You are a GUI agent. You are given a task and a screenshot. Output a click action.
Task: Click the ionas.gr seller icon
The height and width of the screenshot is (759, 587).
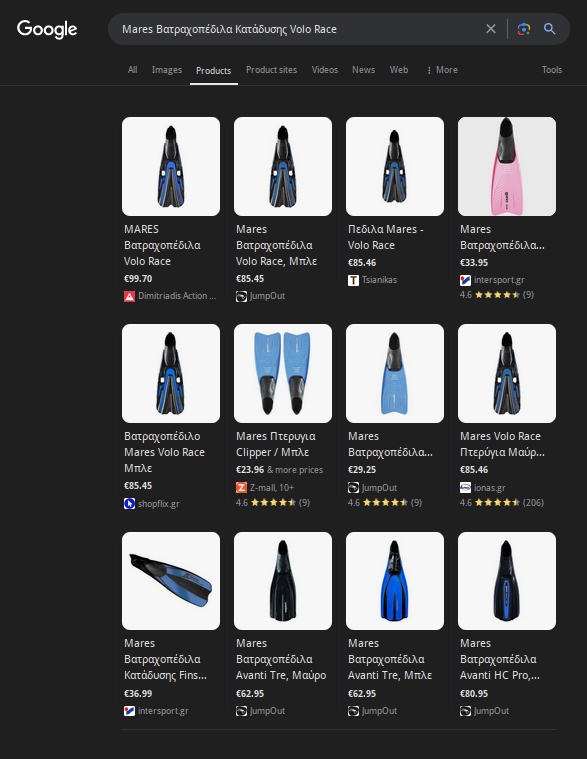coord(465,487)
